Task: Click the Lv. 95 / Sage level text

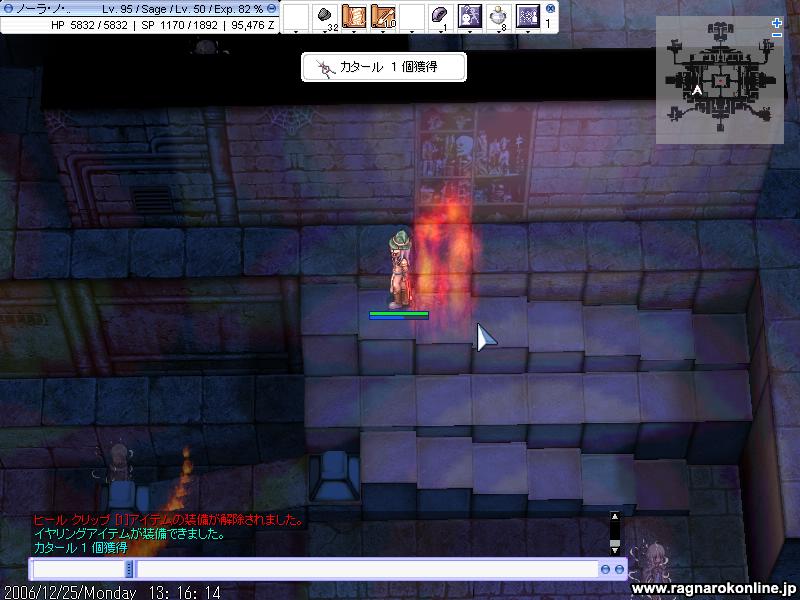Action: [135, 9]
